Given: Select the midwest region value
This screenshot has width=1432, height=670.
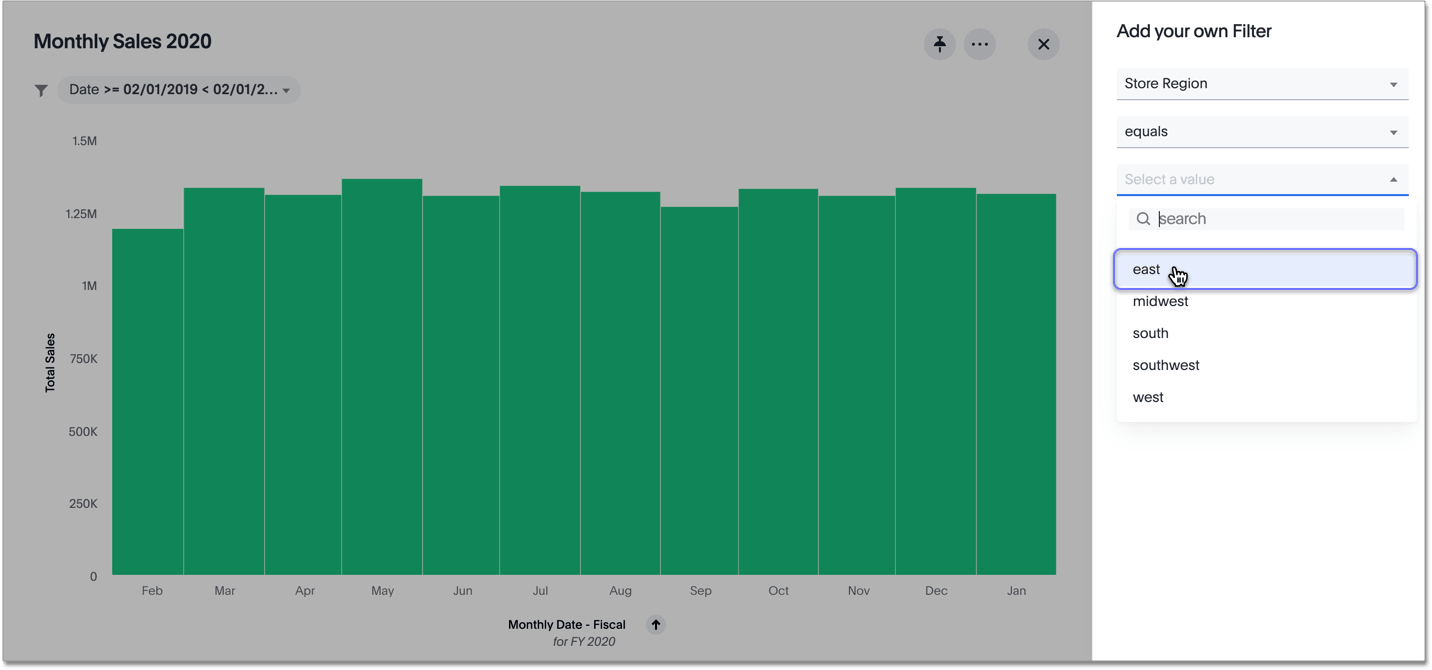Looking at the screenshot, I should pyautogui.click(x=1160, y=301).
